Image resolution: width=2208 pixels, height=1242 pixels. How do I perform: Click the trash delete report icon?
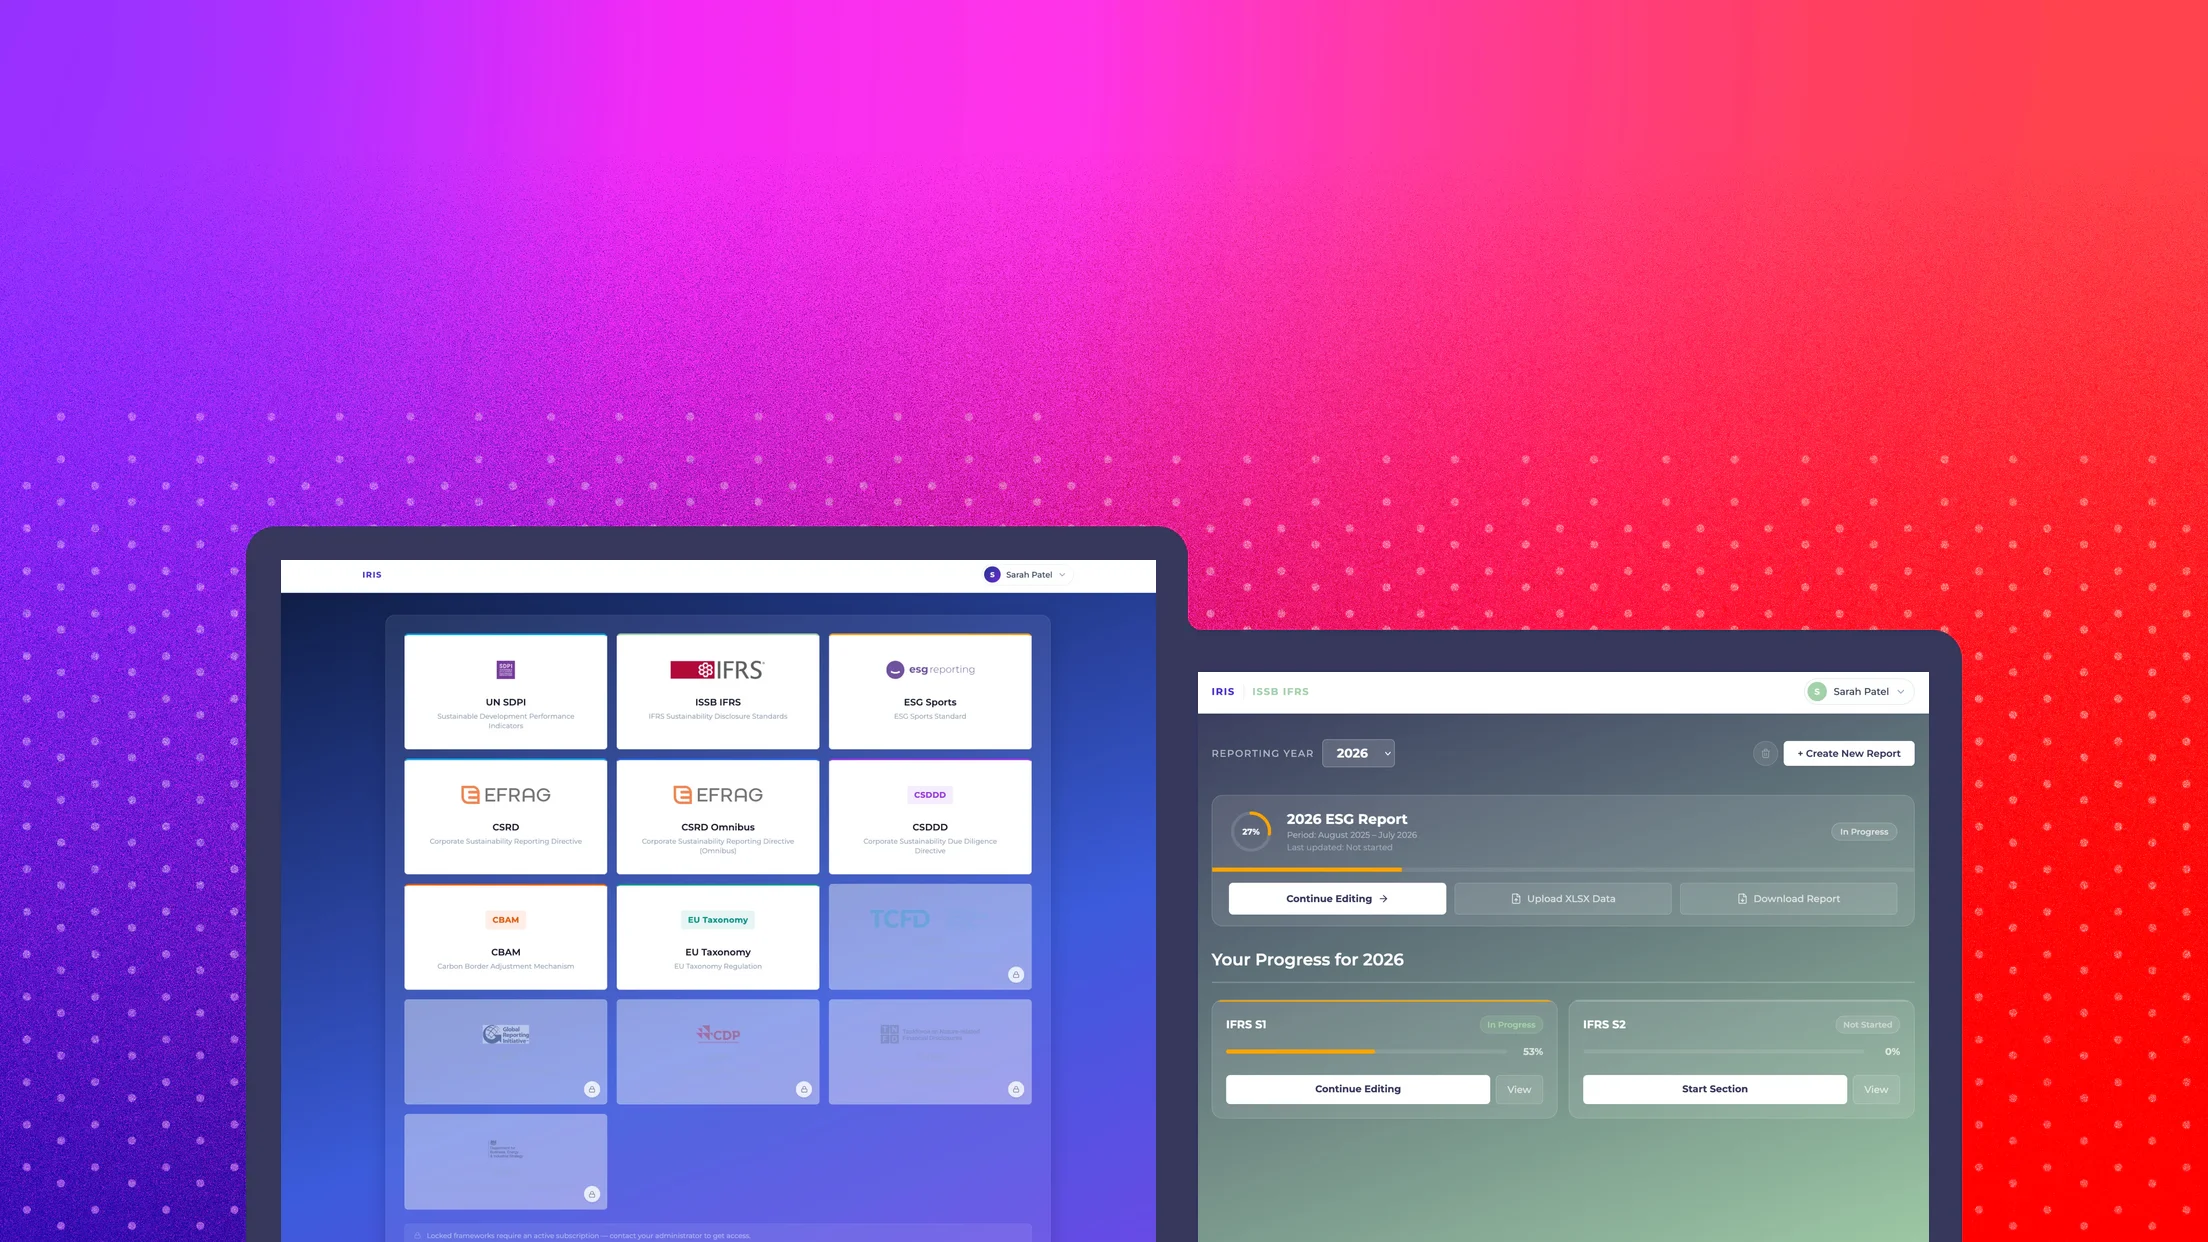coord(1765,754)
